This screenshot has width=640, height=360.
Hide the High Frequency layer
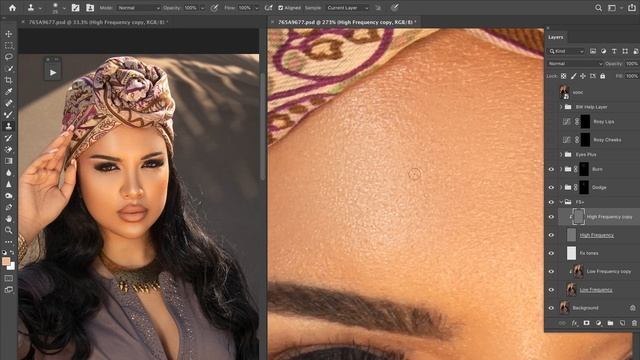tap(551, 235)
